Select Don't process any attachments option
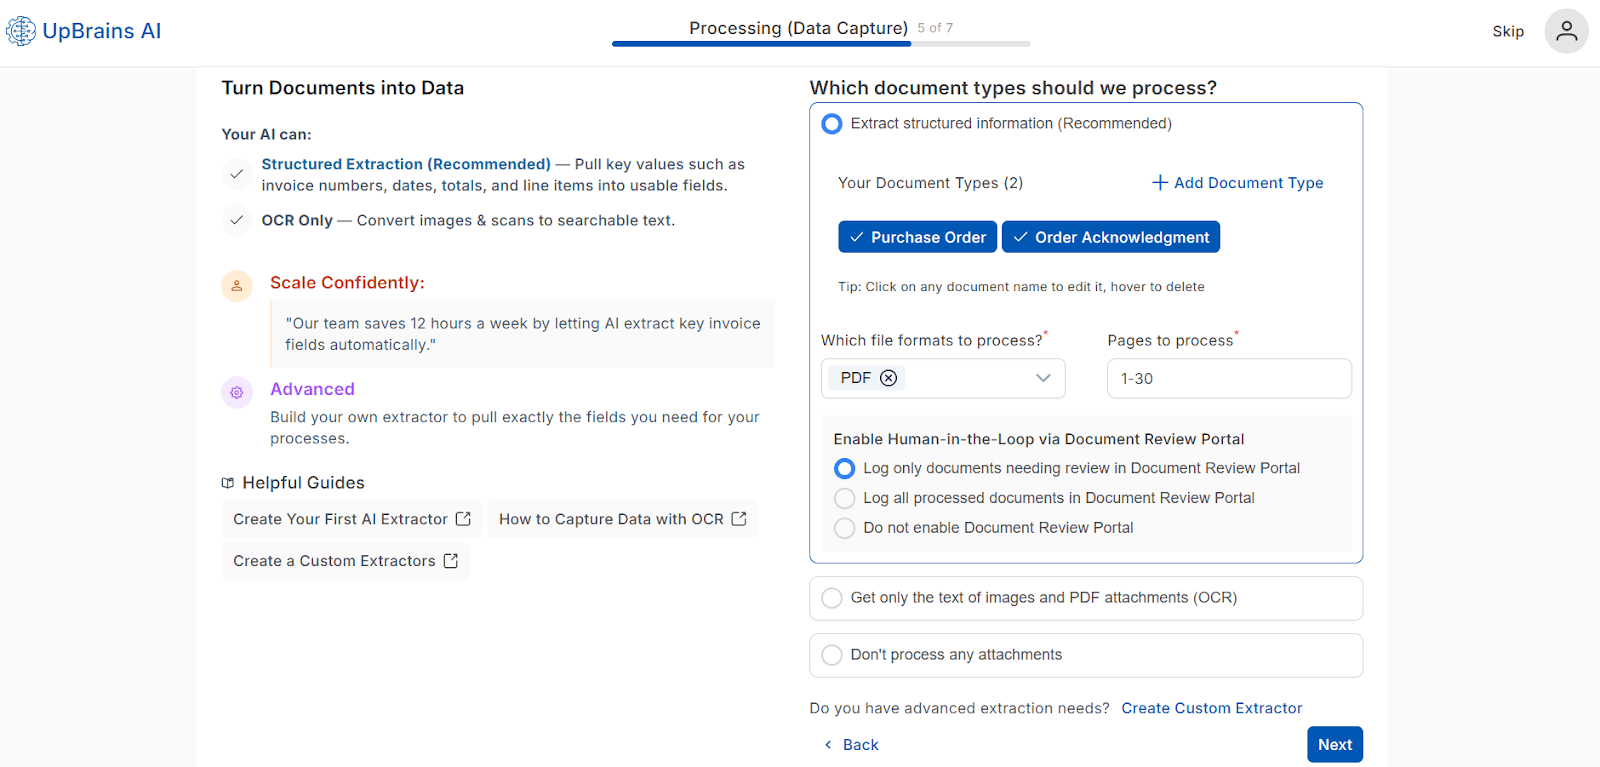 coord(832,655)
